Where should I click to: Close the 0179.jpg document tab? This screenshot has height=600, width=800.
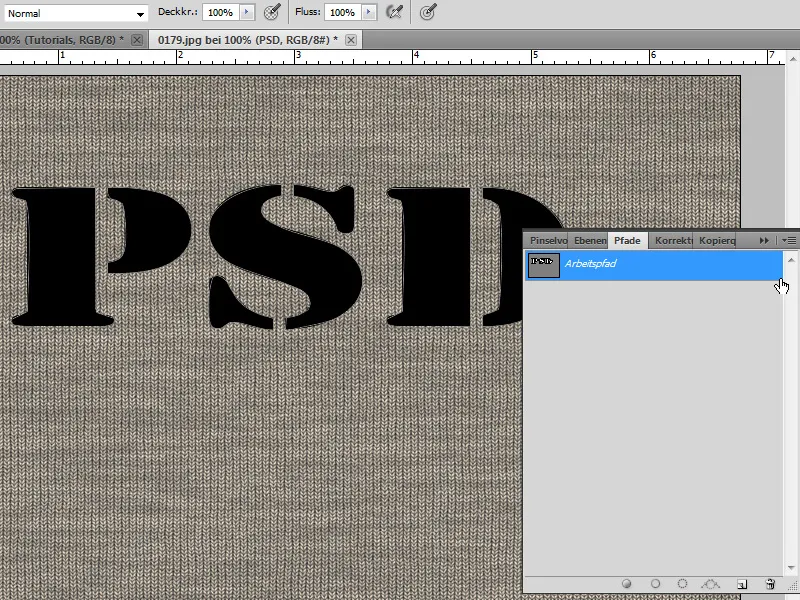click(x=351, y=39)
